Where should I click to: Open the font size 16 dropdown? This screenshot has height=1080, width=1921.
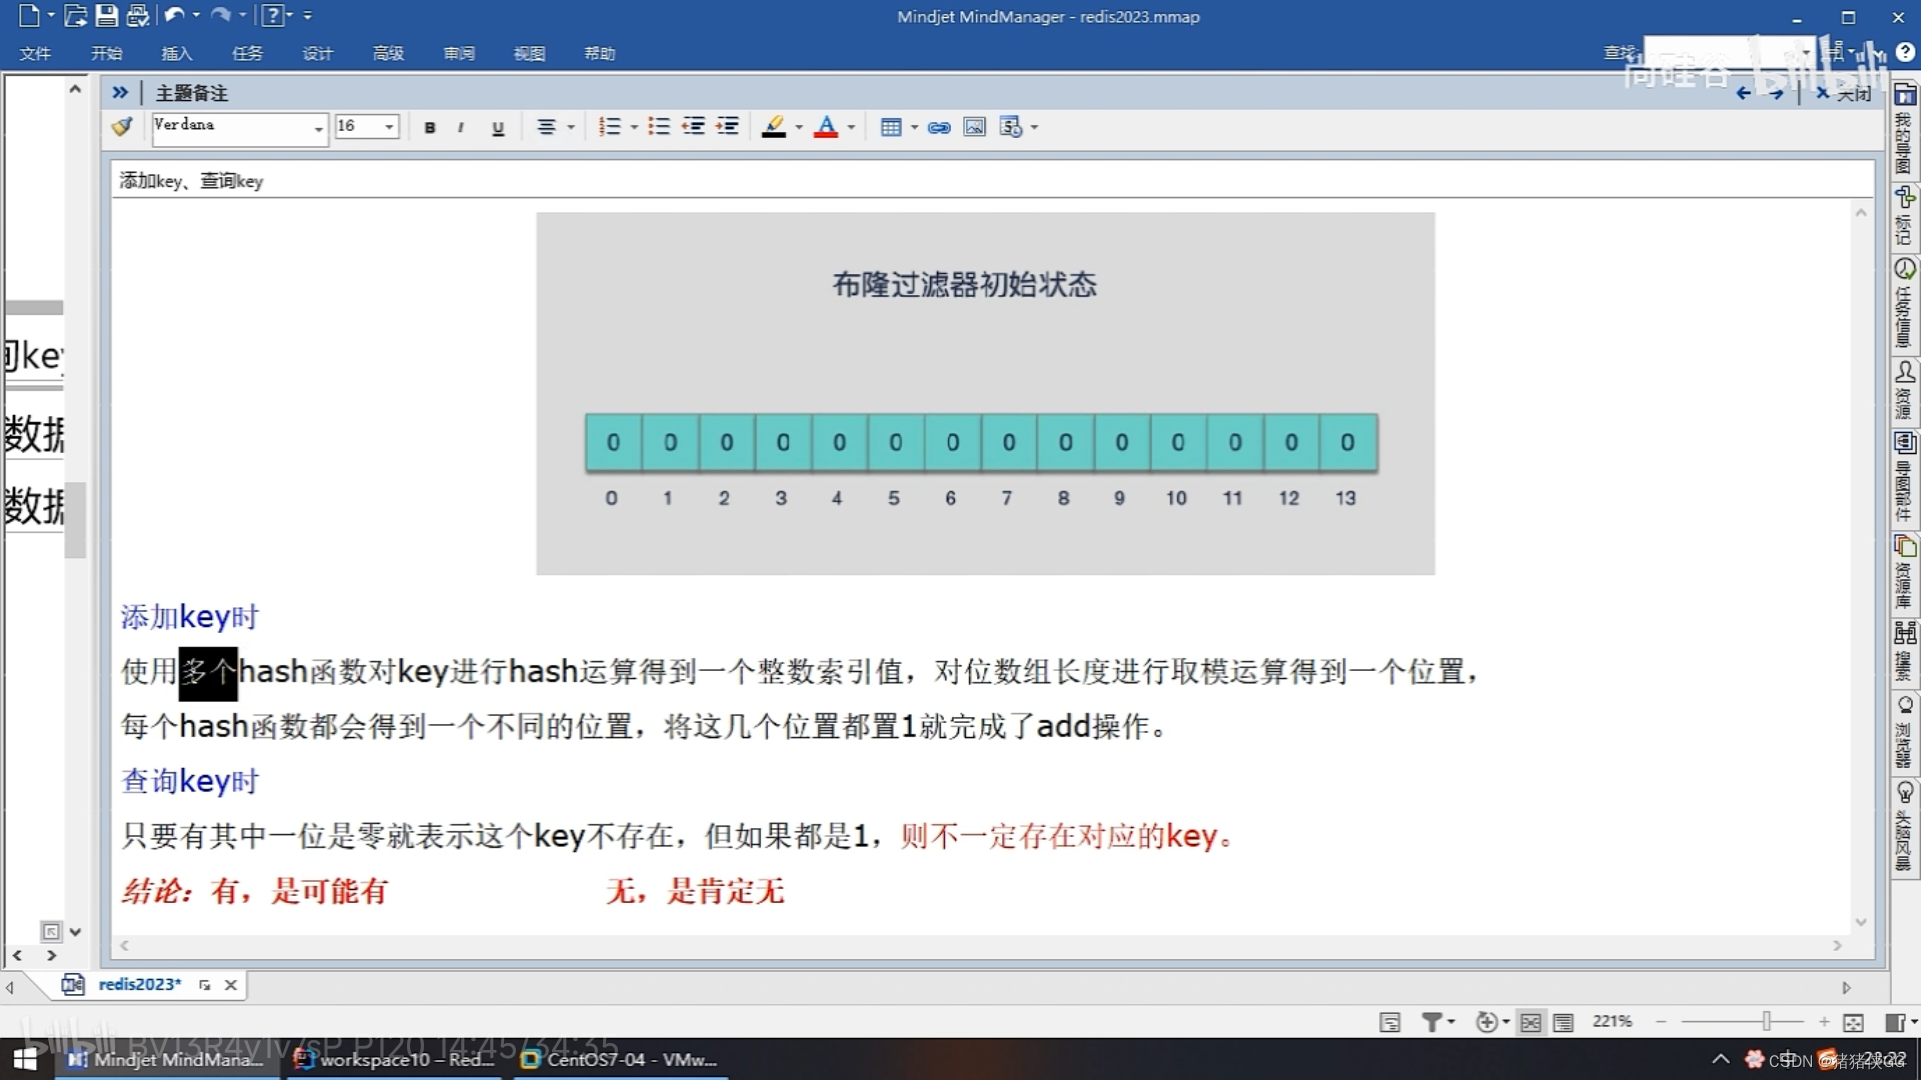click(x=389, y=127)
